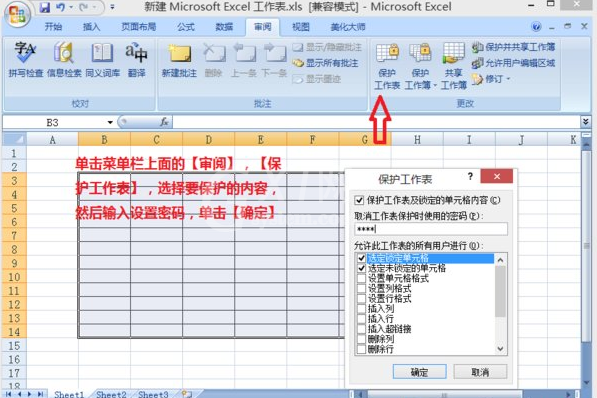Viewport: 597px width, 398px height.
Task: Redo action in quick access toolbar
Action: pyautogui.click(x=83, y=7)
